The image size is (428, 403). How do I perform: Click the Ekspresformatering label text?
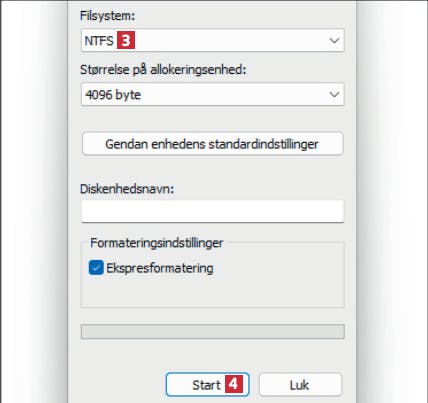tap(160, 268)
